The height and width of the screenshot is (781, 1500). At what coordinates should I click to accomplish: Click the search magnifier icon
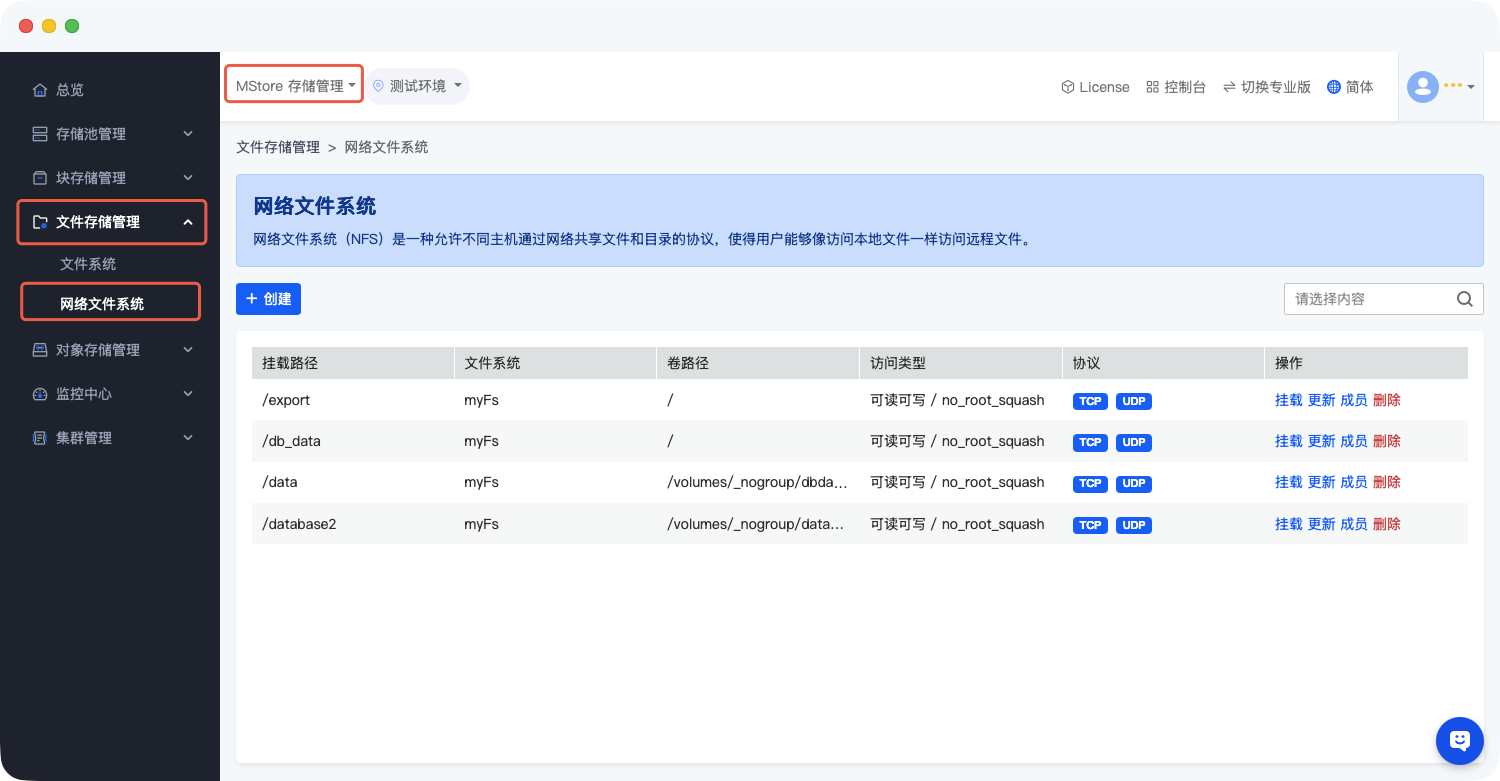click(1464, 299)
